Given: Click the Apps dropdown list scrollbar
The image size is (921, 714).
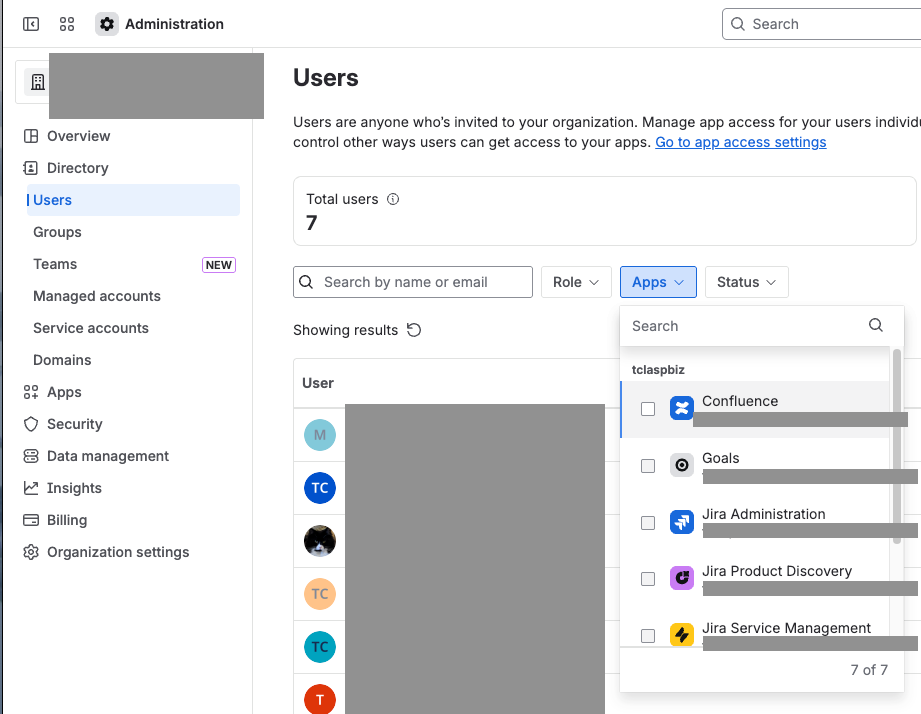Looking at the screenshot, I should click(x=896, y=446).
